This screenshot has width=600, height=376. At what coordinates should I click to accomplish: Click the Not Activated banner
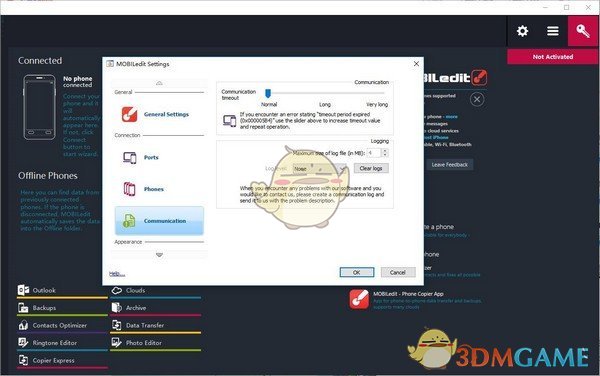point(553,57)
